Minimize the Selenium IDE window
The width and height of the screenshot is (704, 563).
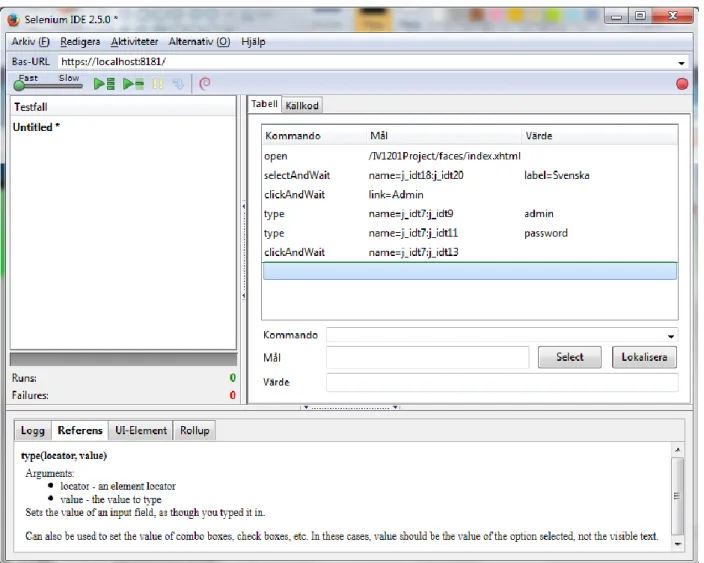pyautogui.click(x=616, y=17)
